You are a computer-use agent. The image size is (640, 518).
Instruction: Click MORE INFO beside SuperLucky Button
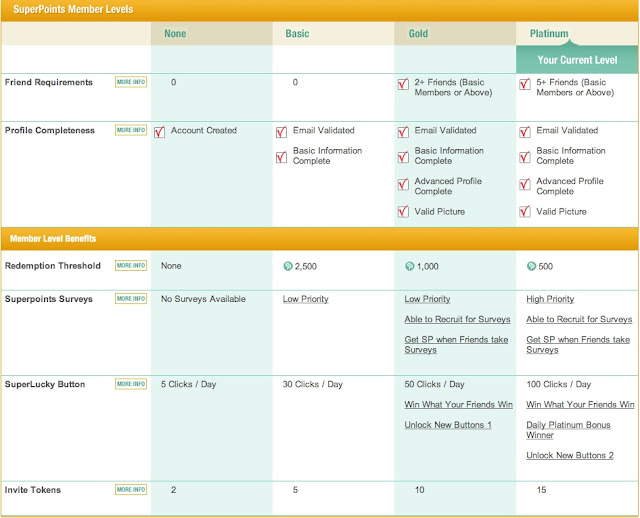(x=131, y=384)
